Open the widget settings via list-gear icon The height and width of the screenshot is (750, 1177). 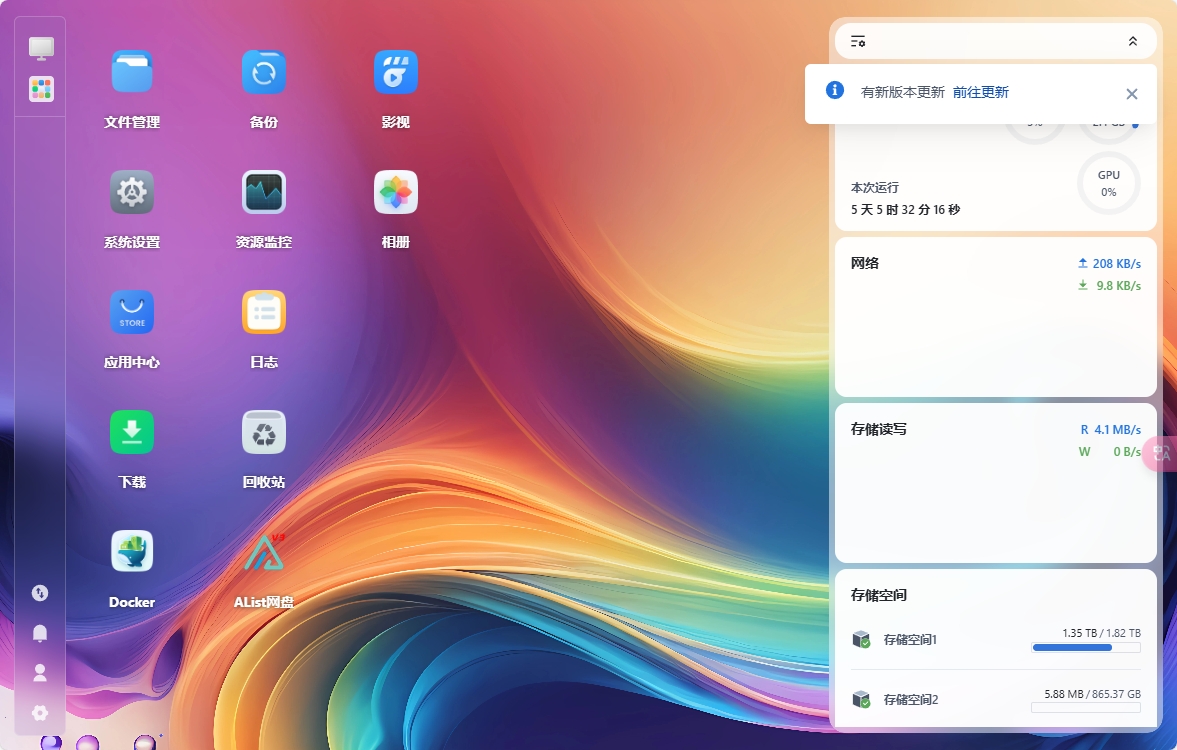pyautogui.click(x=858, y=41)
